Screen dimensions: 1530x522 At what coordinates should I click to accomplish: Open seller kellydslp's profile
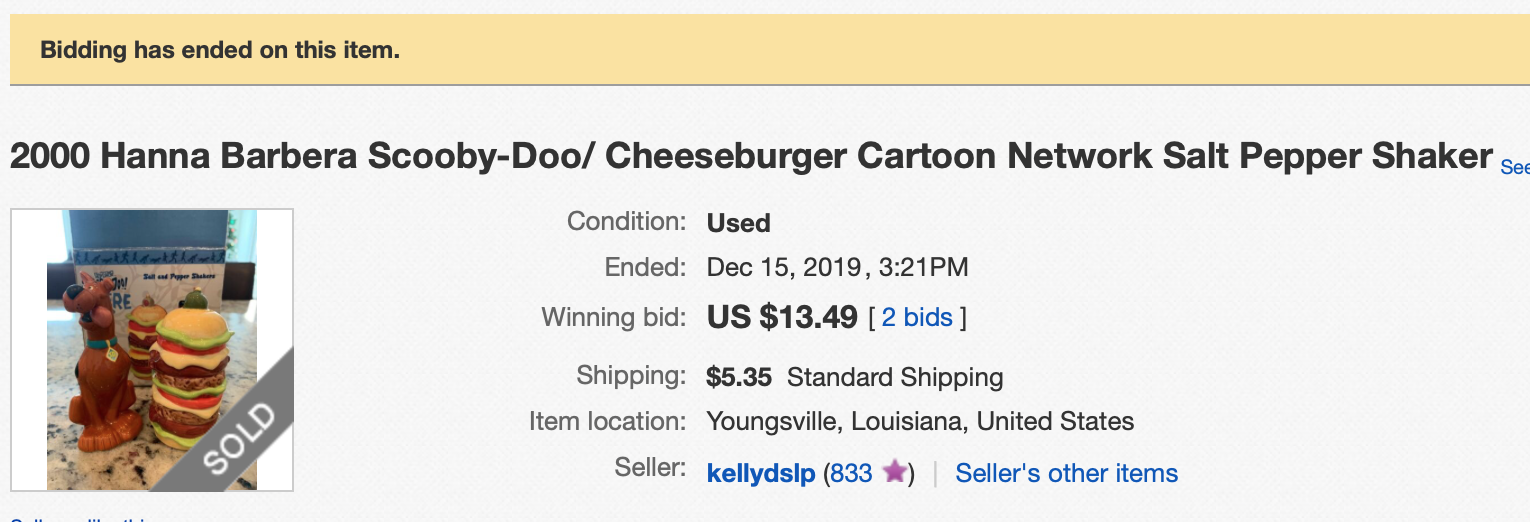[x=760, y=473]
